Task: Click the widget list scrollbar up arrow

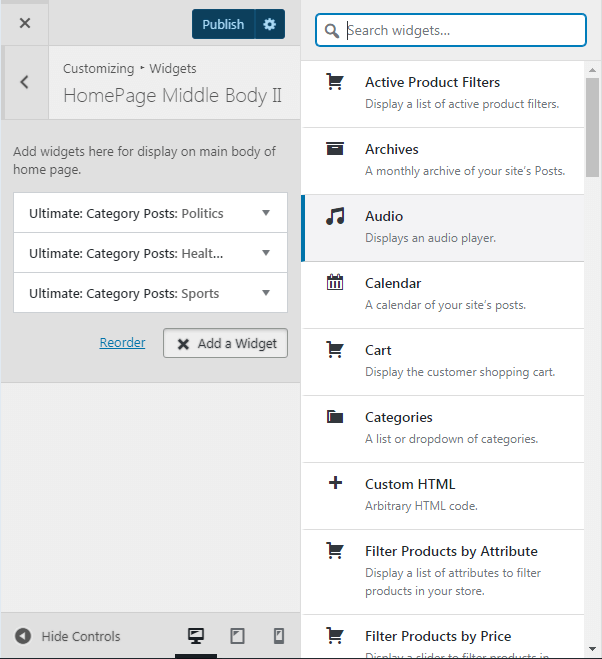Action: [592, 70]
